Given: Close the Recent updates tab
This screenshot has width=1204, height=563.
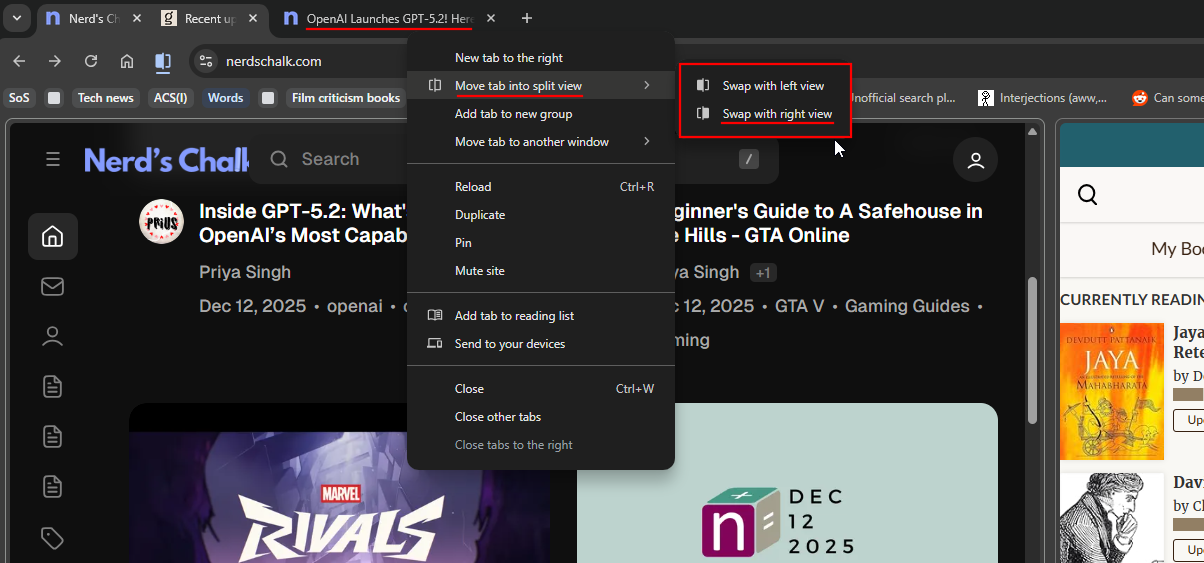Looking at the screenshot, I should coord(252,18).
